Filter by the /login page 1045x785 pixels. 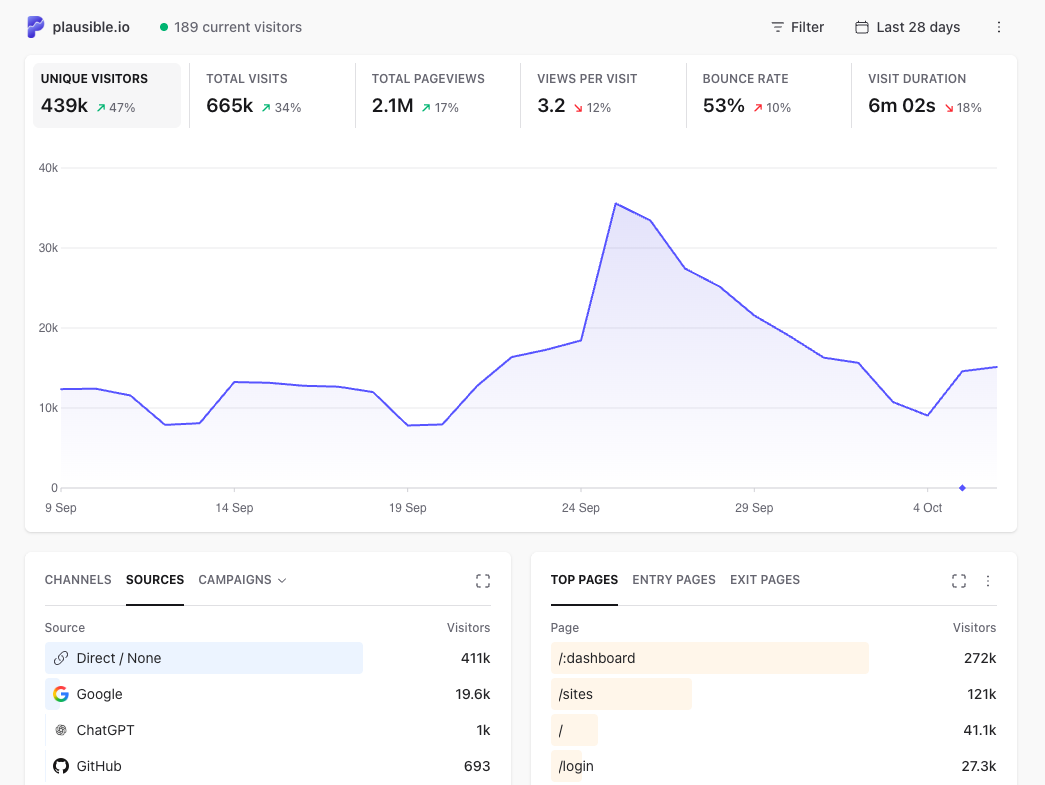(773, 766)
